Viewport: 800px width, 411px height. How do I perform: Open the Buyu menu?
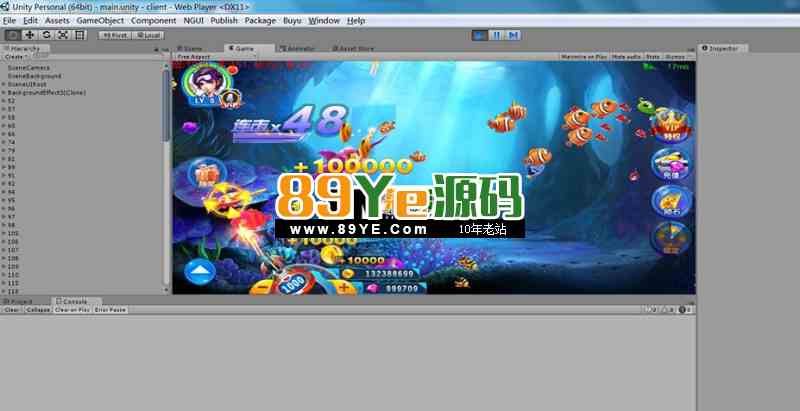pos(292,20)
